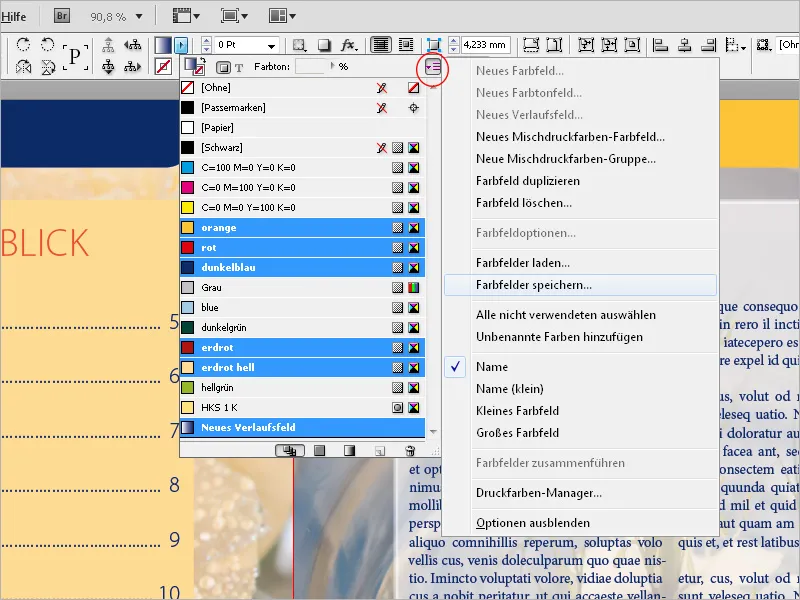
Task: Open the swatches panel flyout menu
Action: 433,67
